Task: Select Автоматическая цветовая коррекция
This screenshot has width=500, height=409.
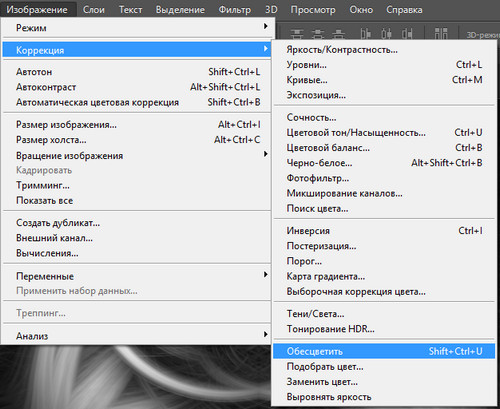Action: click(x=137, y=102)
